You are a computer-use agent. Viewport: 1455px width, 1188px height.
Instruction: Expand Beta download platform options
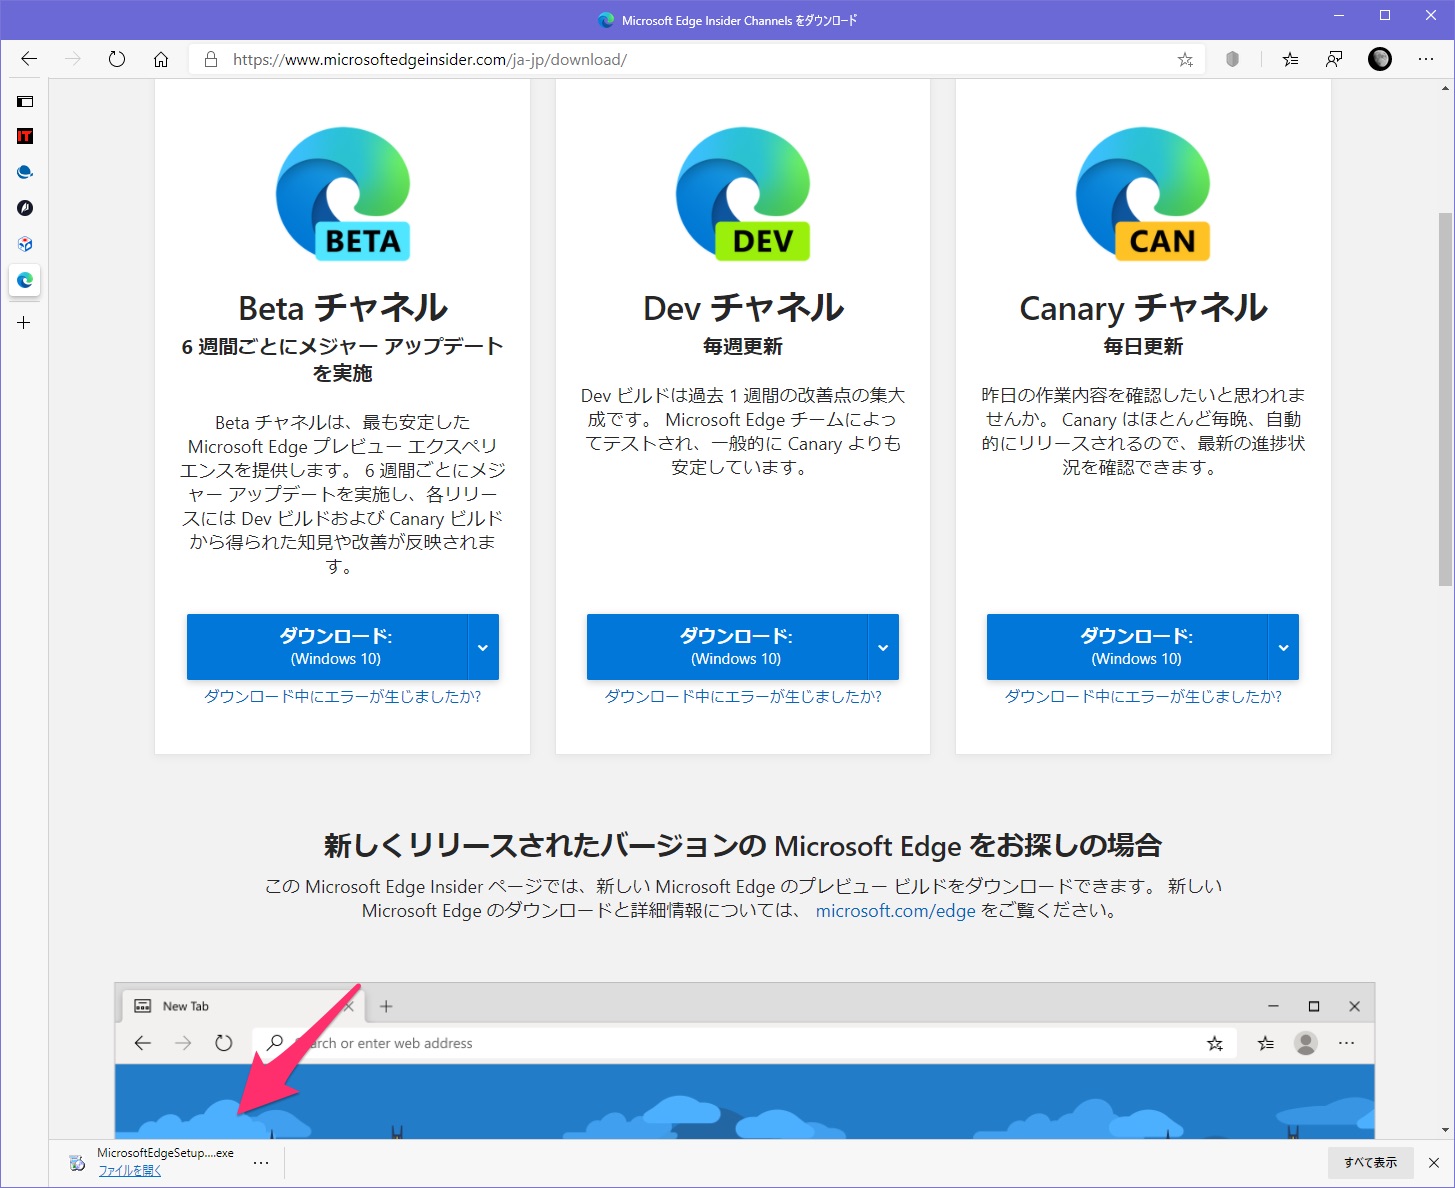(483, 647)
